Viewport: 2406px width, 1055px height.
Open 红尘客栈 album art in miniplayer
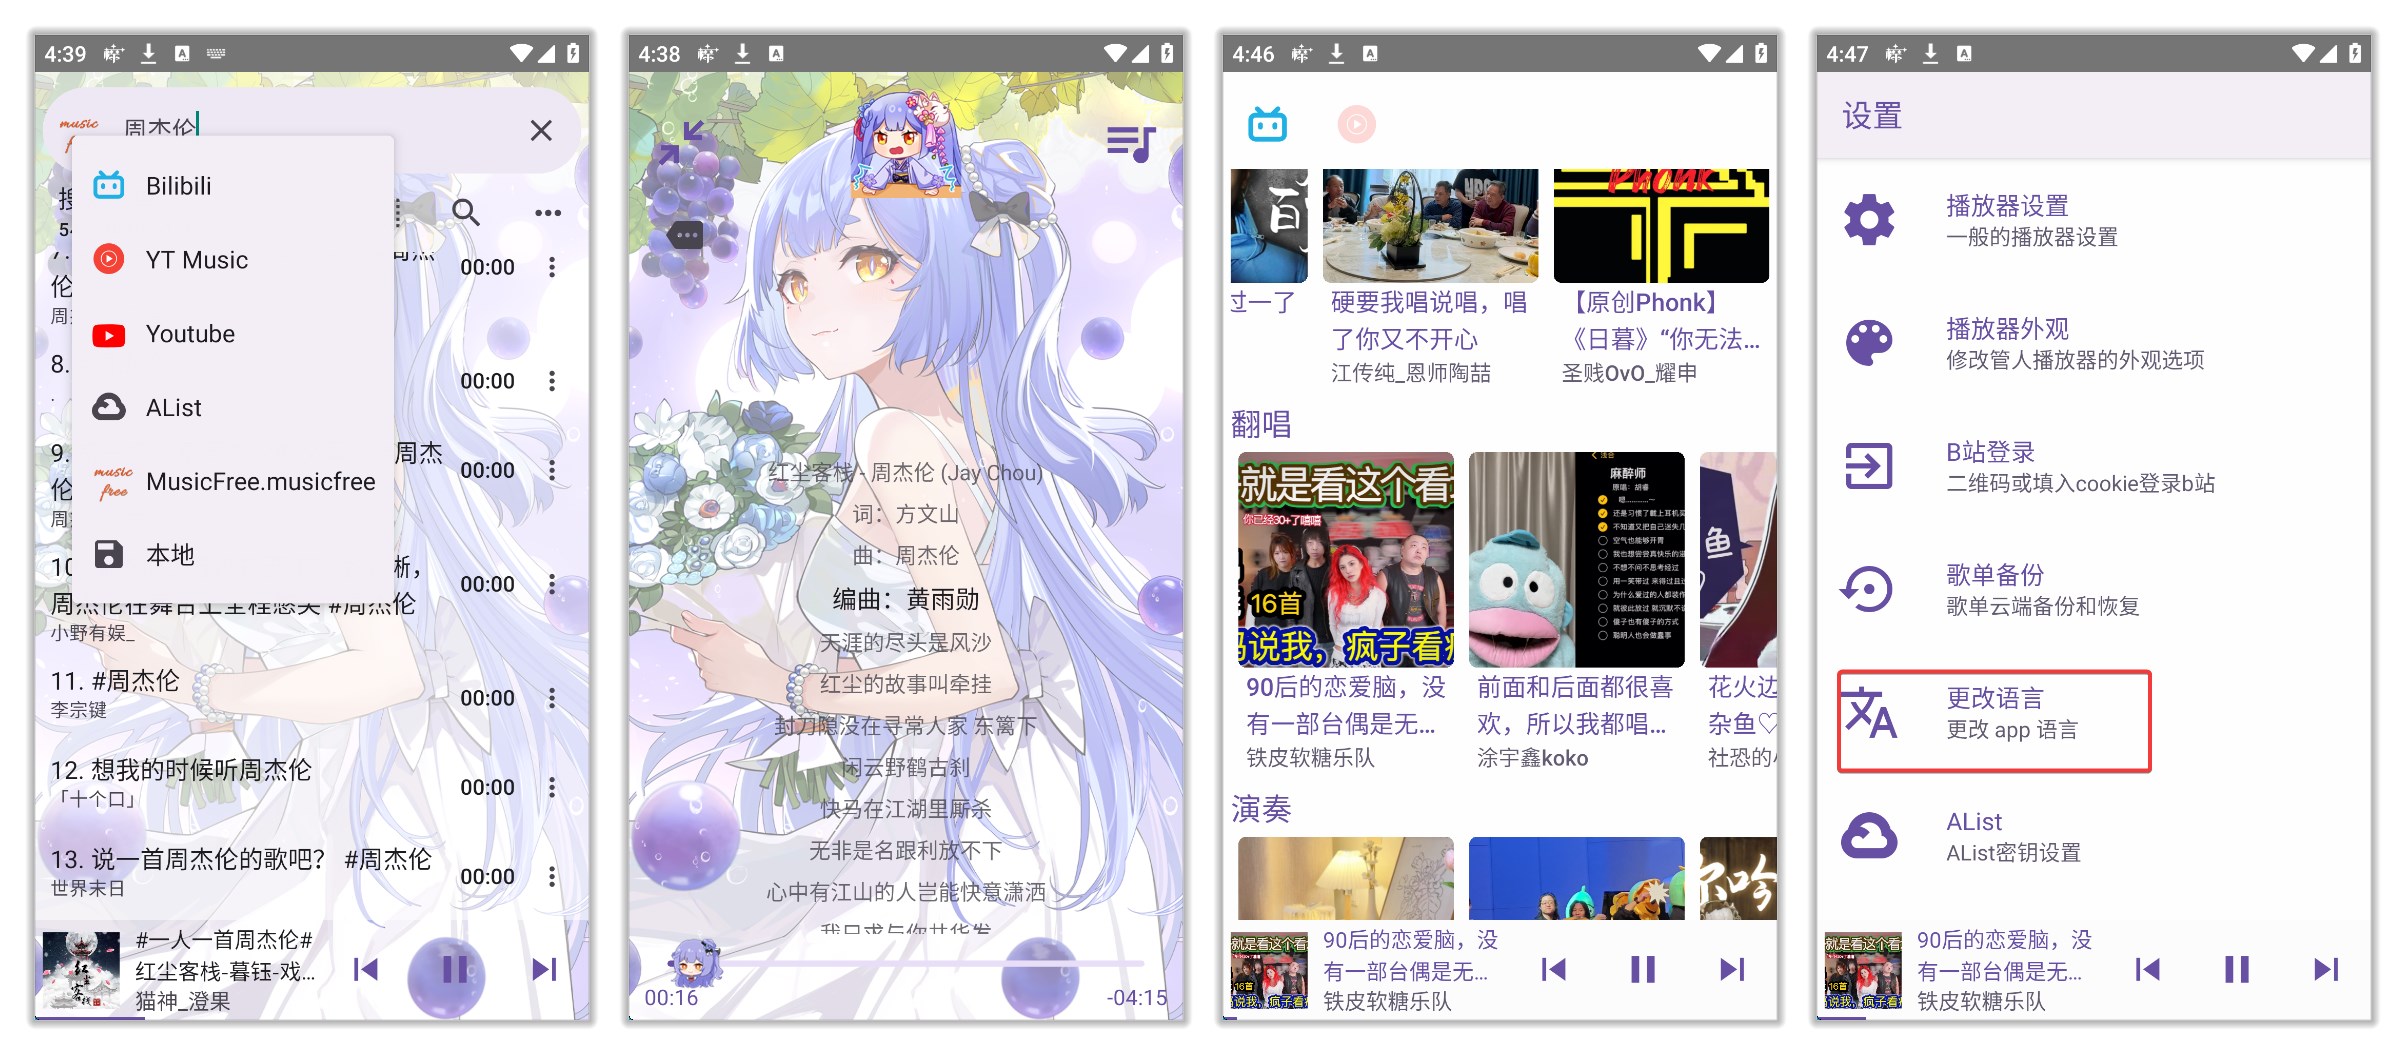81,970
